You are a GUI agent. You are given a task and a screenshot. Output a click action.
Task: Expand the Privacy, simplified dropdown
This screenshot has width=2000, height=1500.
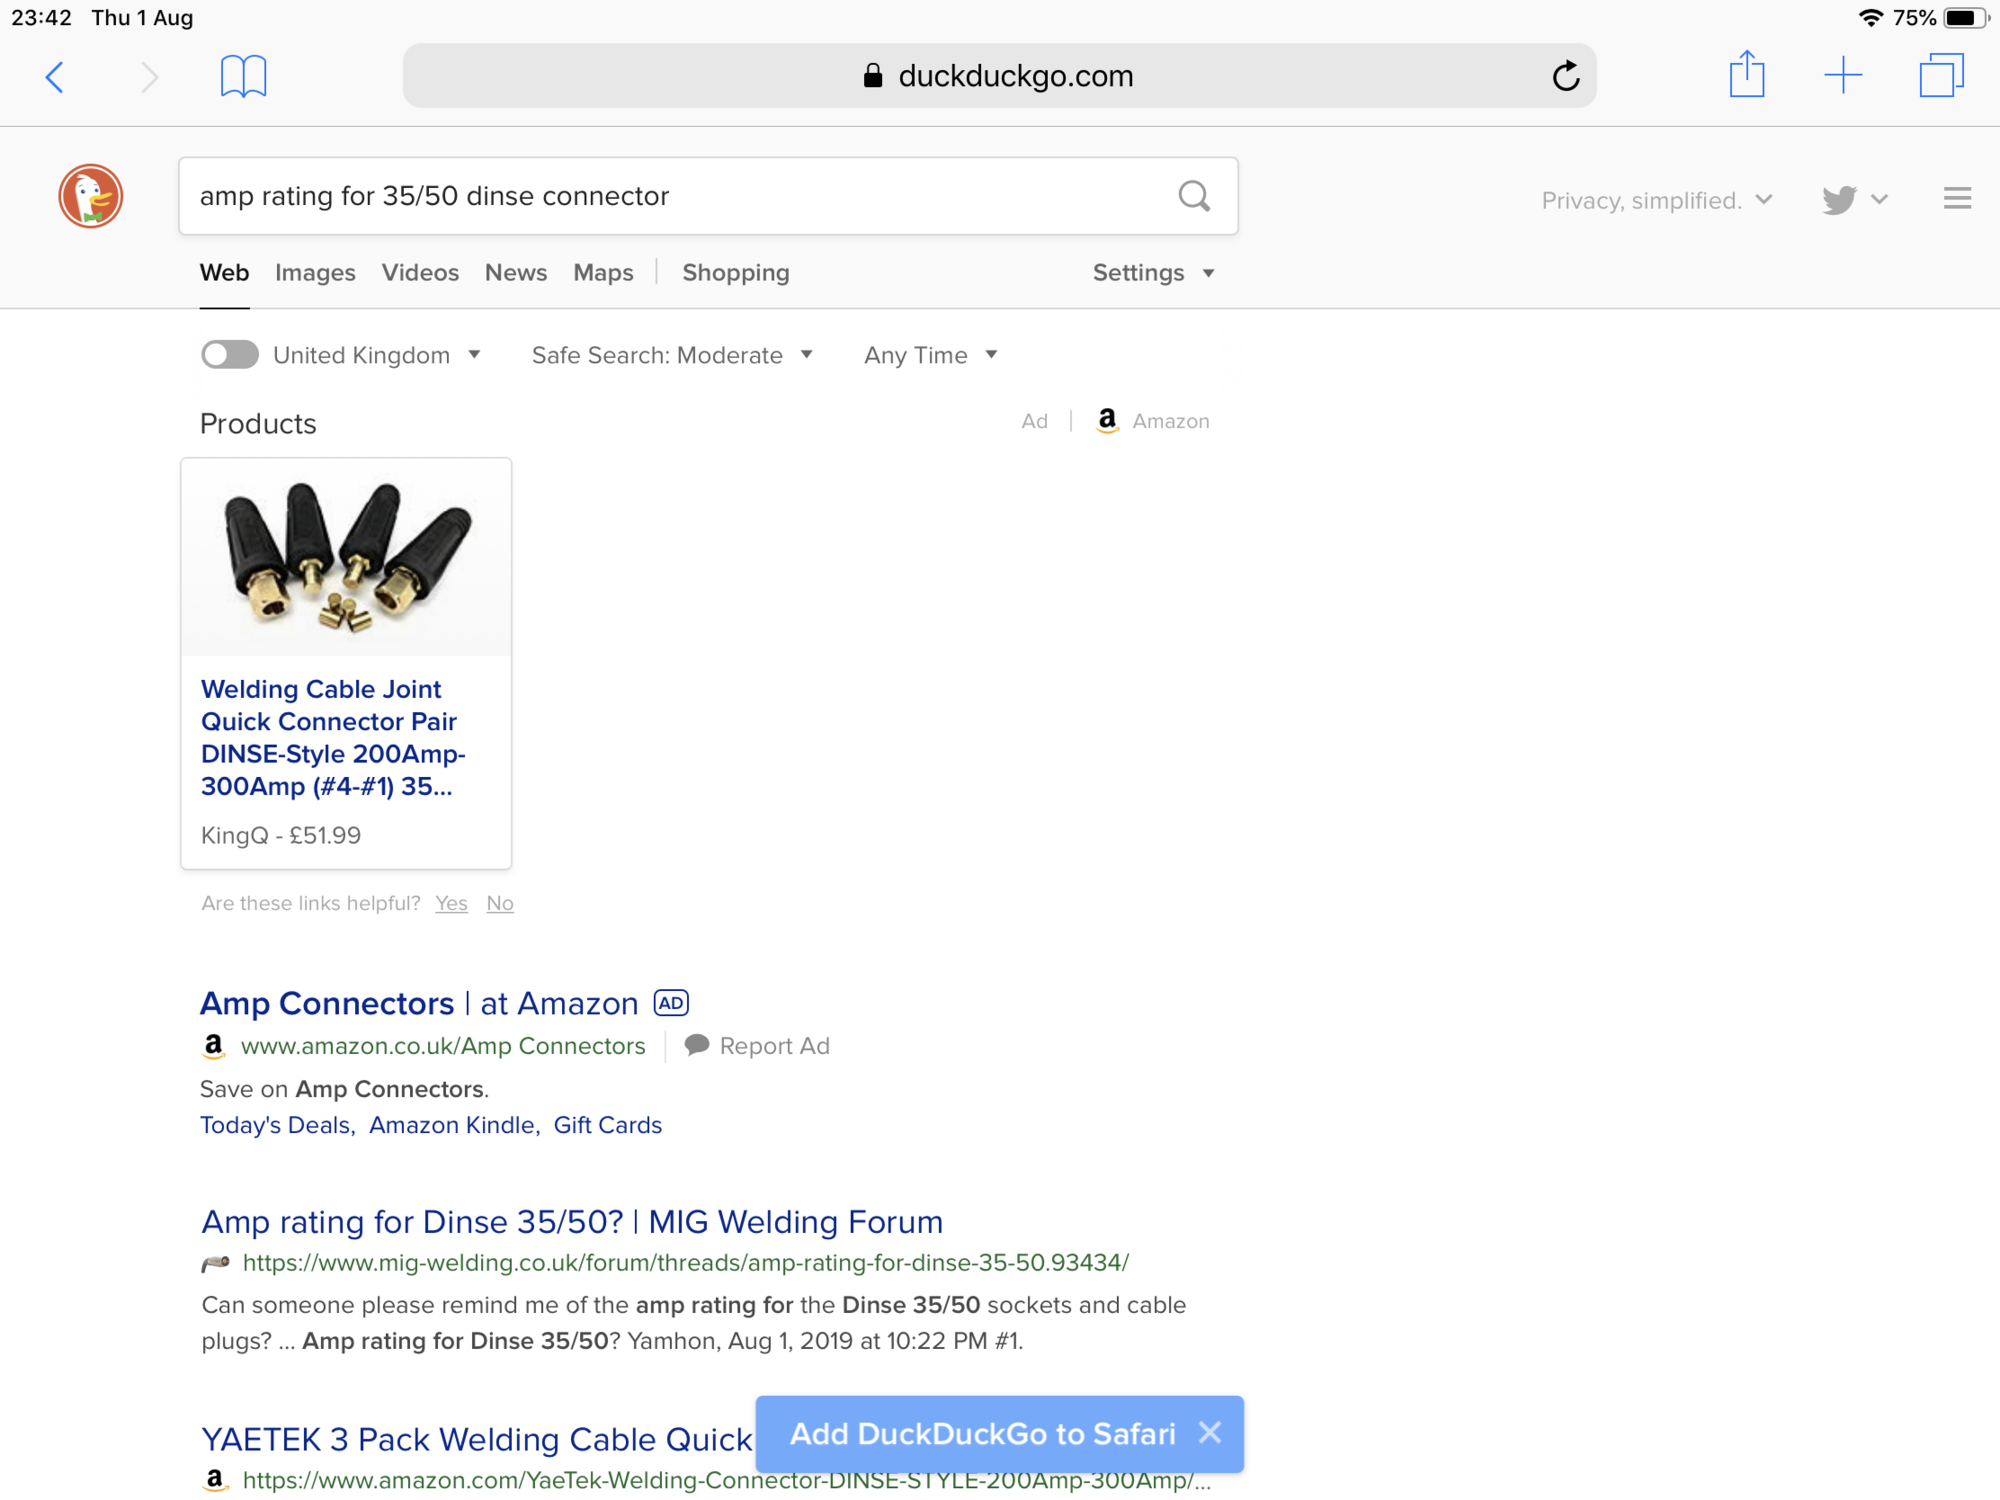(1657, 201)
